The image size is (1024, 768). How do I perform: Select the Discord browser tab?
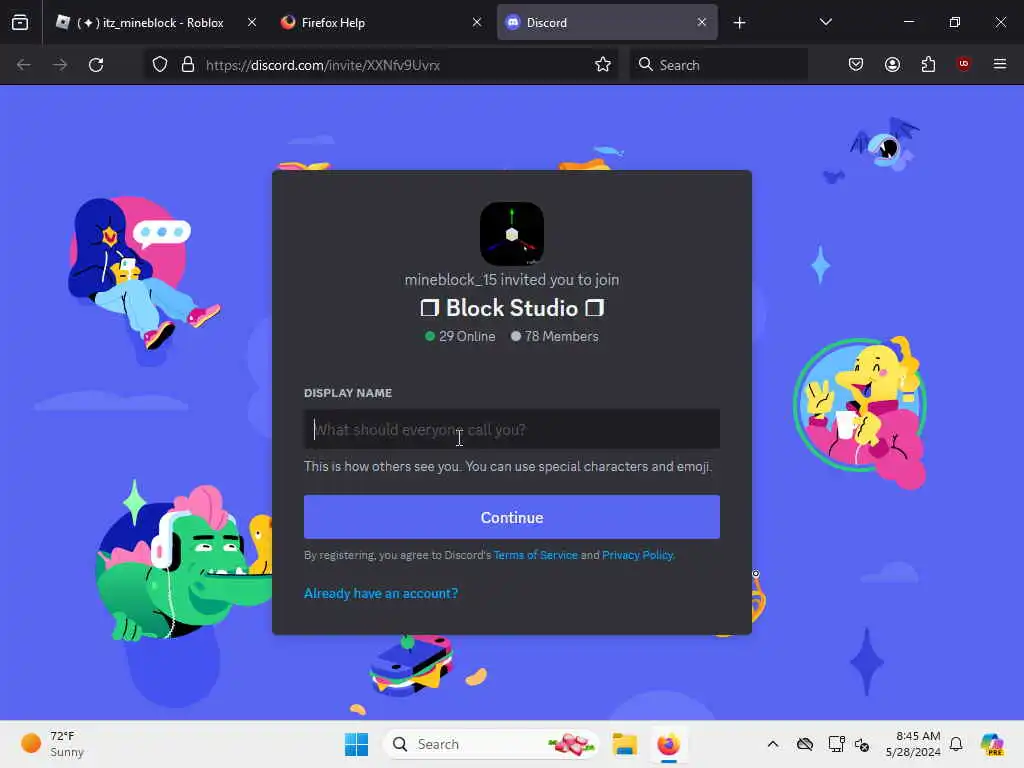click(x=607, y=22)
